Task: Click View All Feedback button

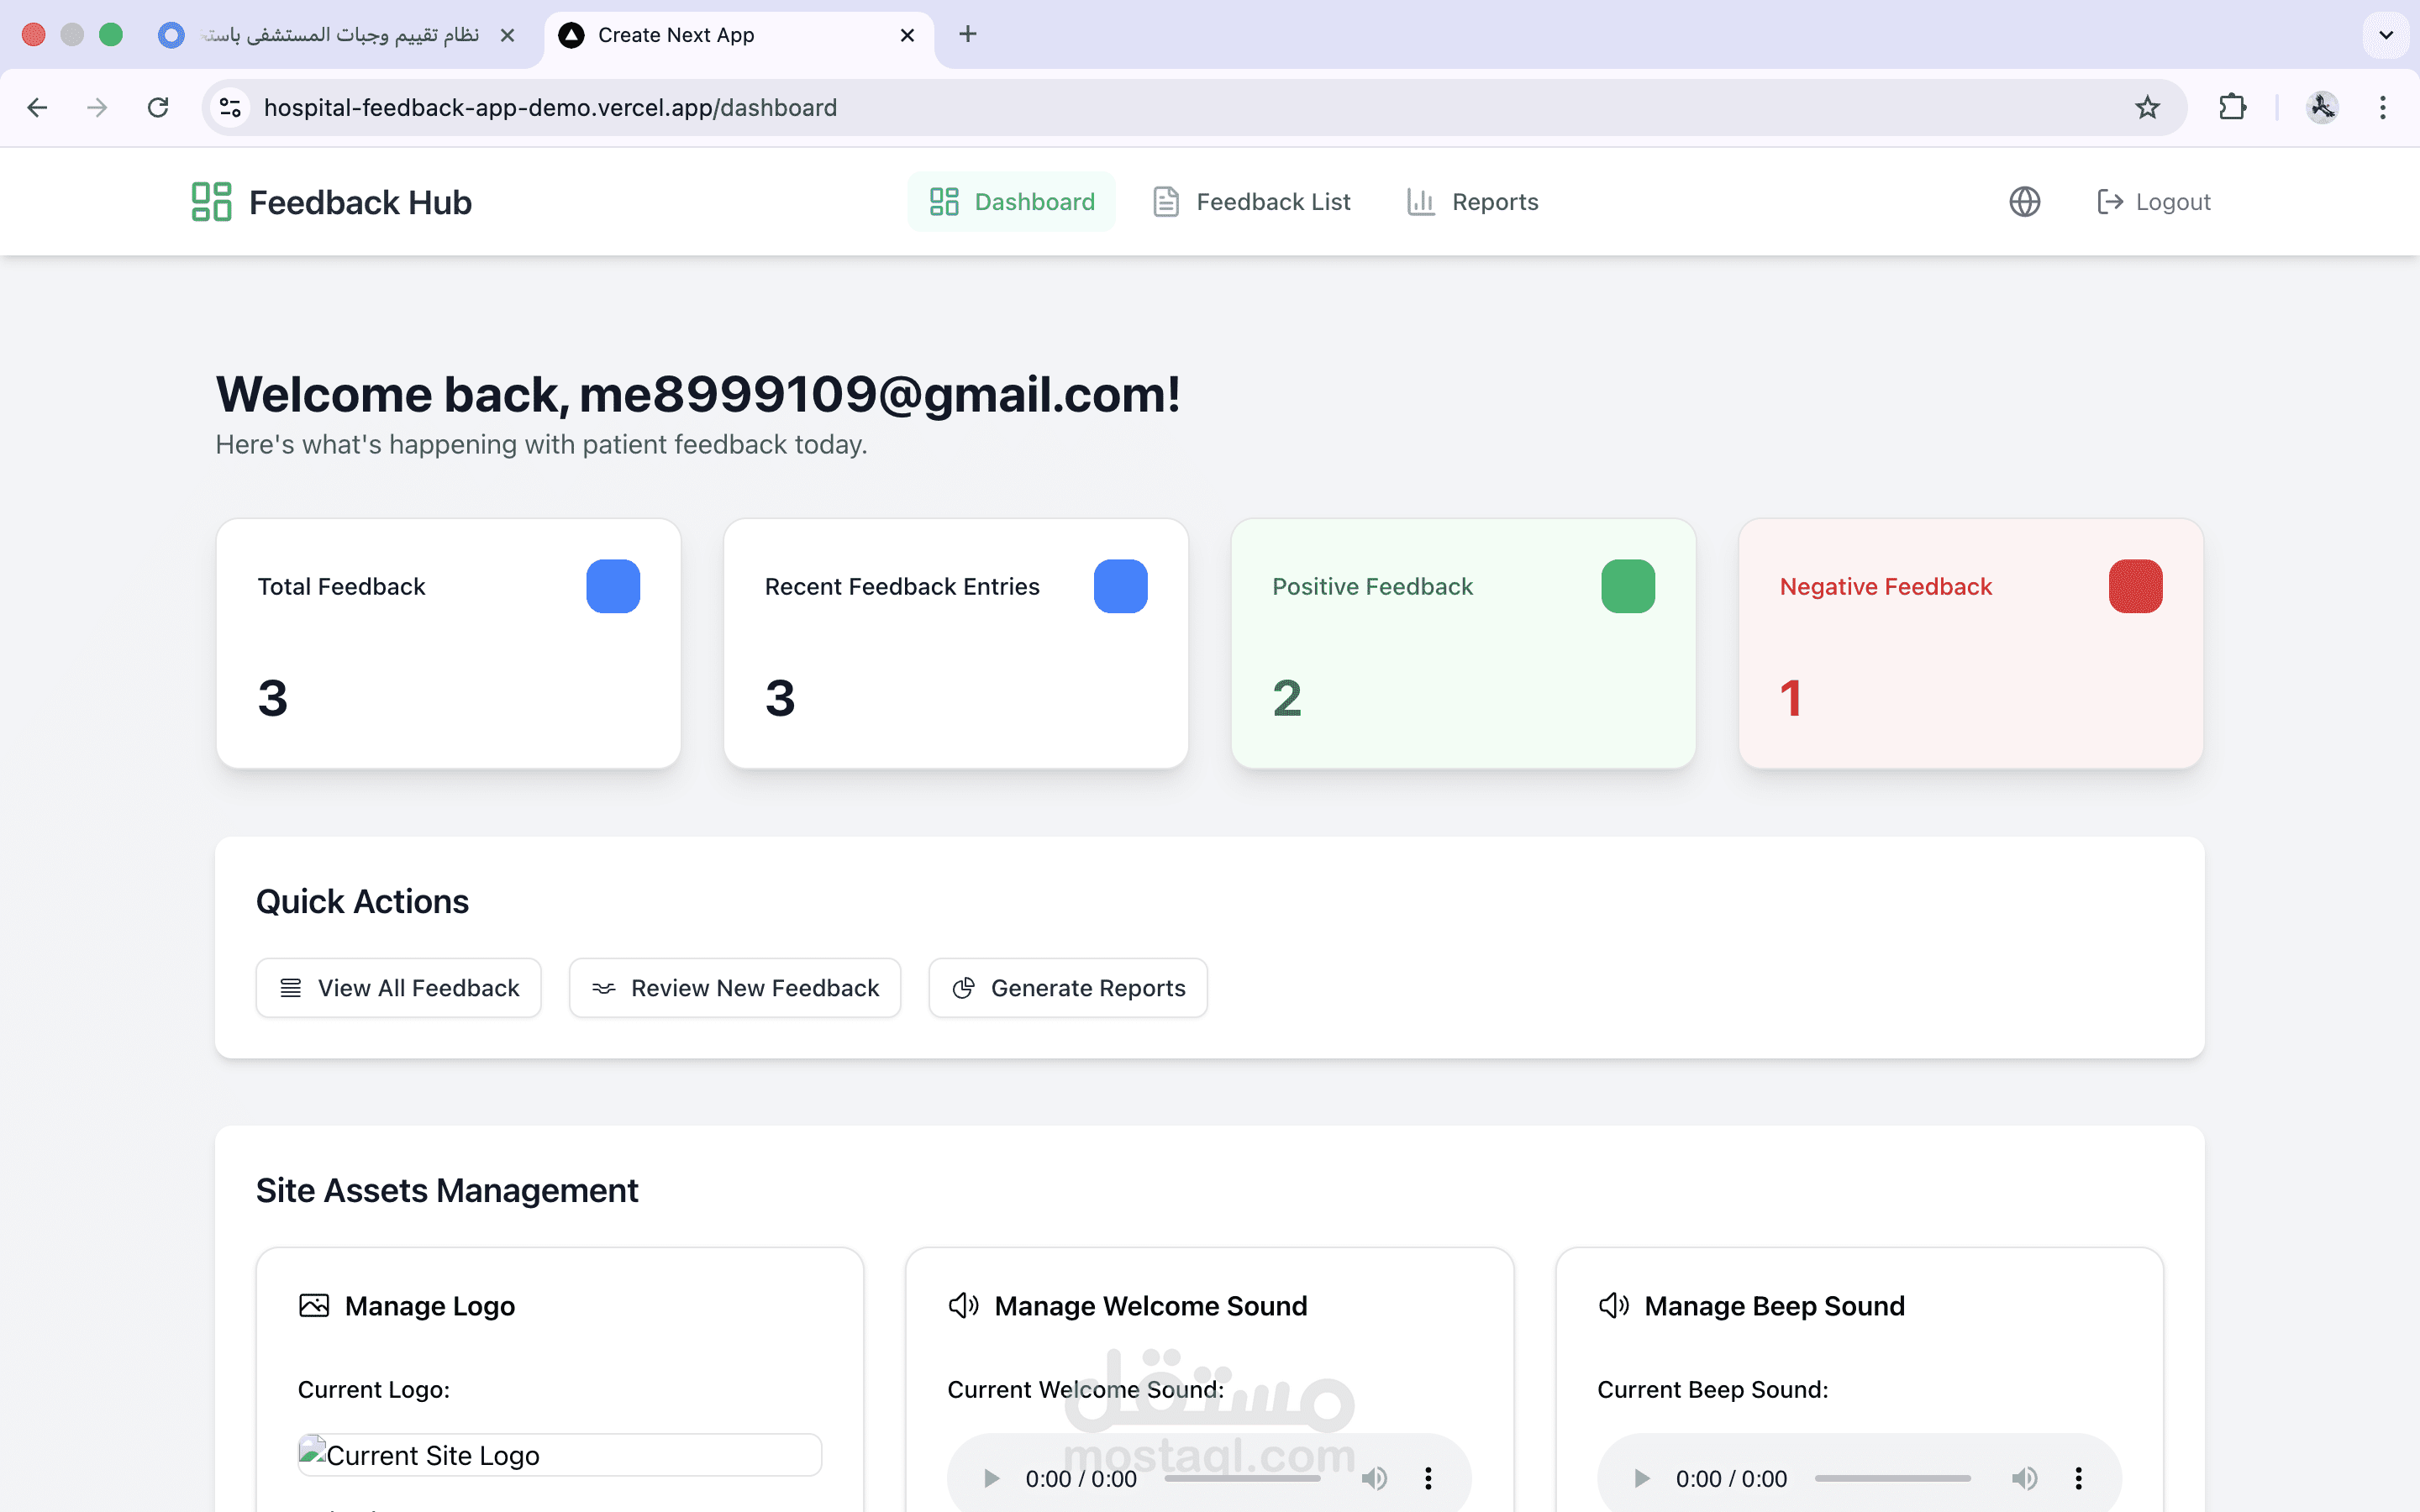Action: point(398,988)
